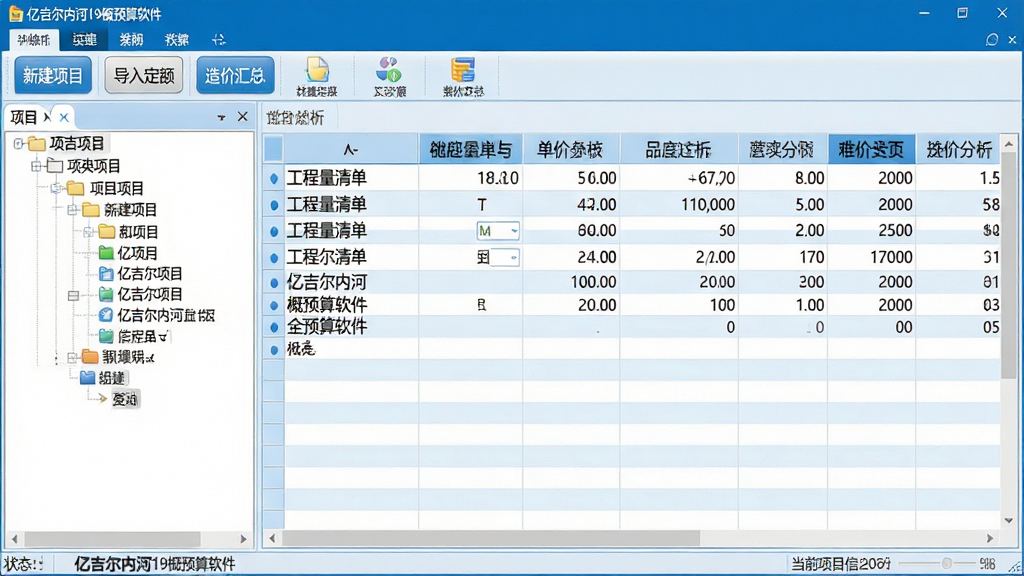
Task: Select the blue folder icon near tree bottom
Action: [x=88, y=377]
